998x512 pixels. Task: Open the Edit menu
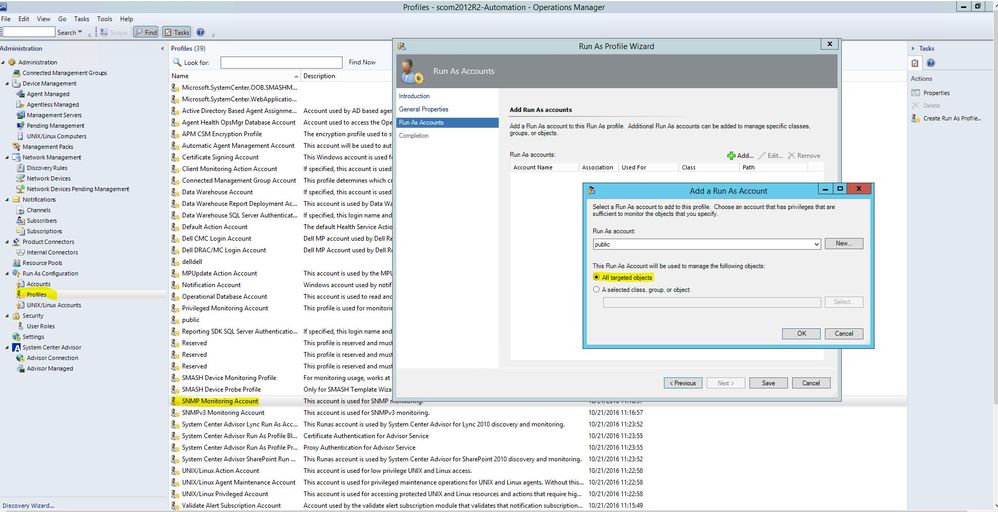(x=24, y=19)
